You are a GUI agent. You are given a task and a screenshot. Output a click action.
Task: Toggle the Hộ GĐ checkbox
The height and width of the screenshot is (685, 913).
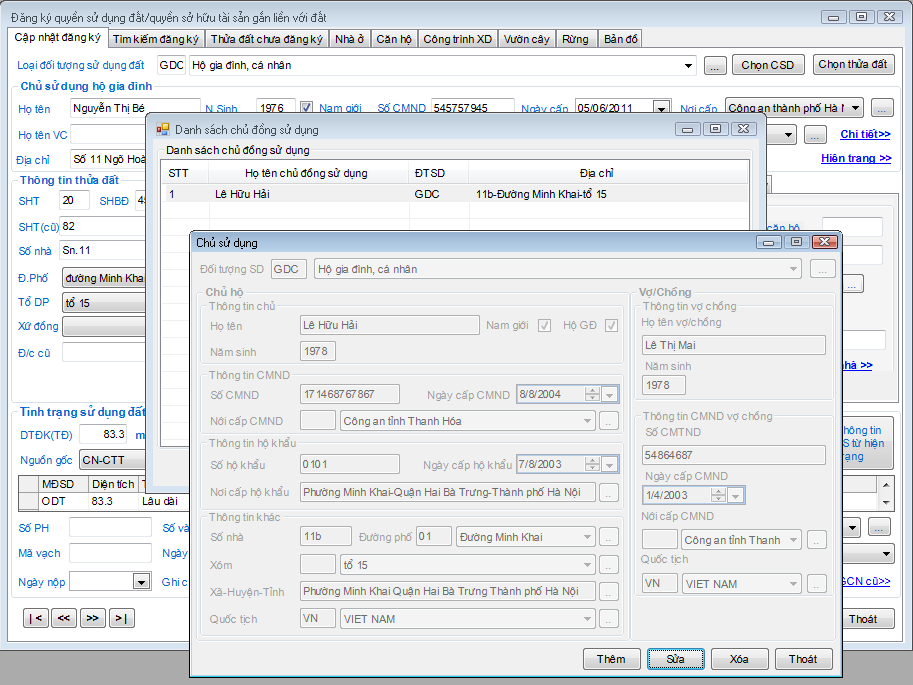[611, 325]
